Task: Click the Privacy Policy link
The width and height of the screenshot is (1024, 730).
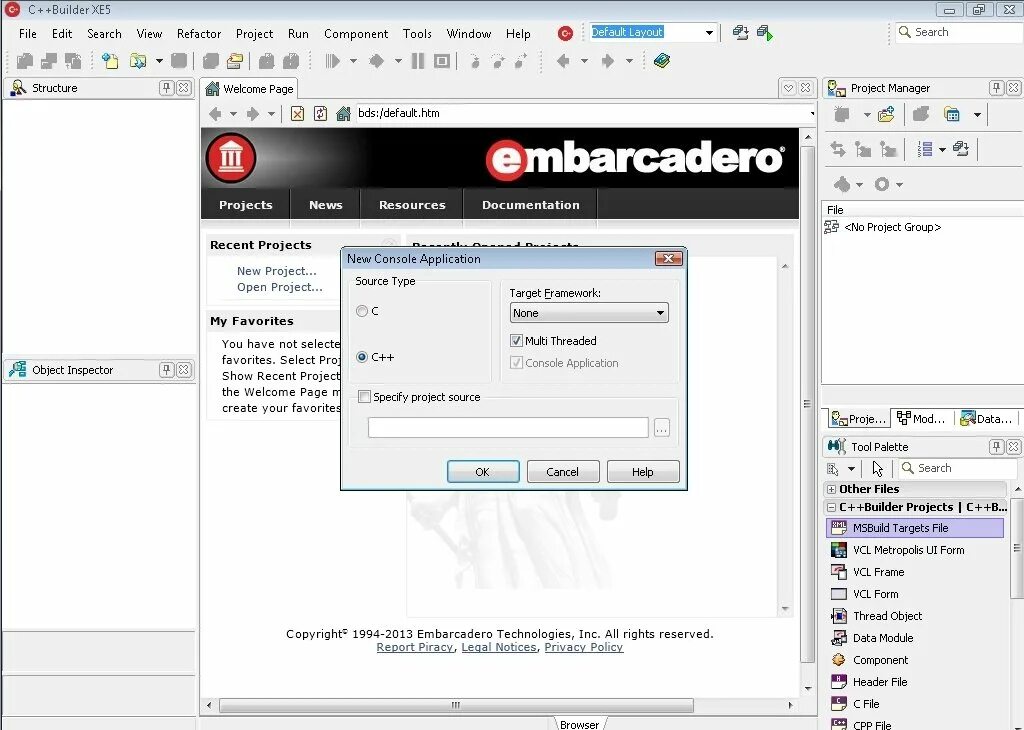Action: tap(583, 647)
